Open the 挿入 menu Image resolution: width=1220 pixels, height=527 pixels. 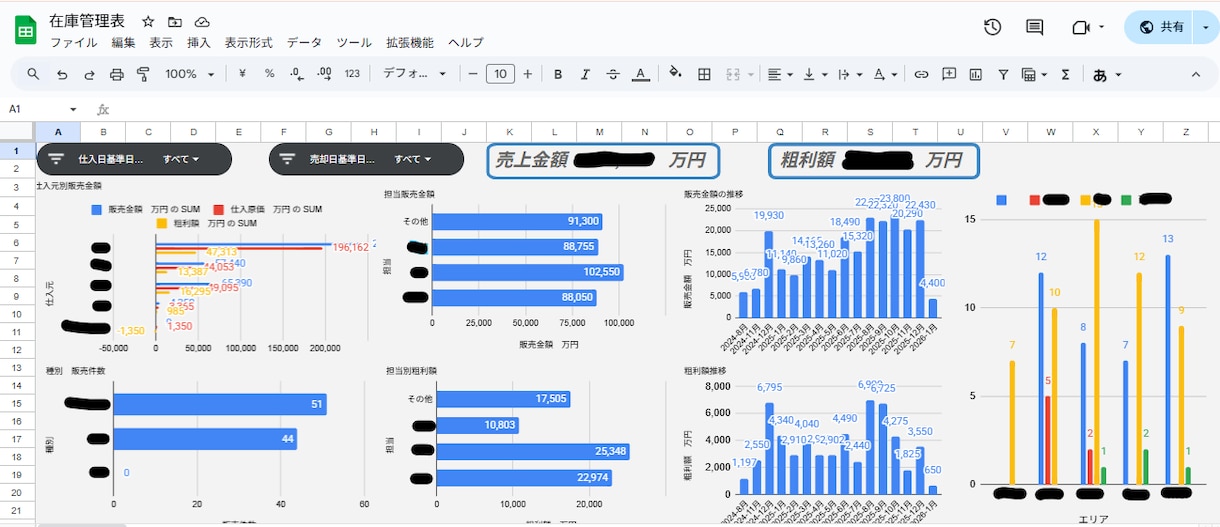pos(199,43)
